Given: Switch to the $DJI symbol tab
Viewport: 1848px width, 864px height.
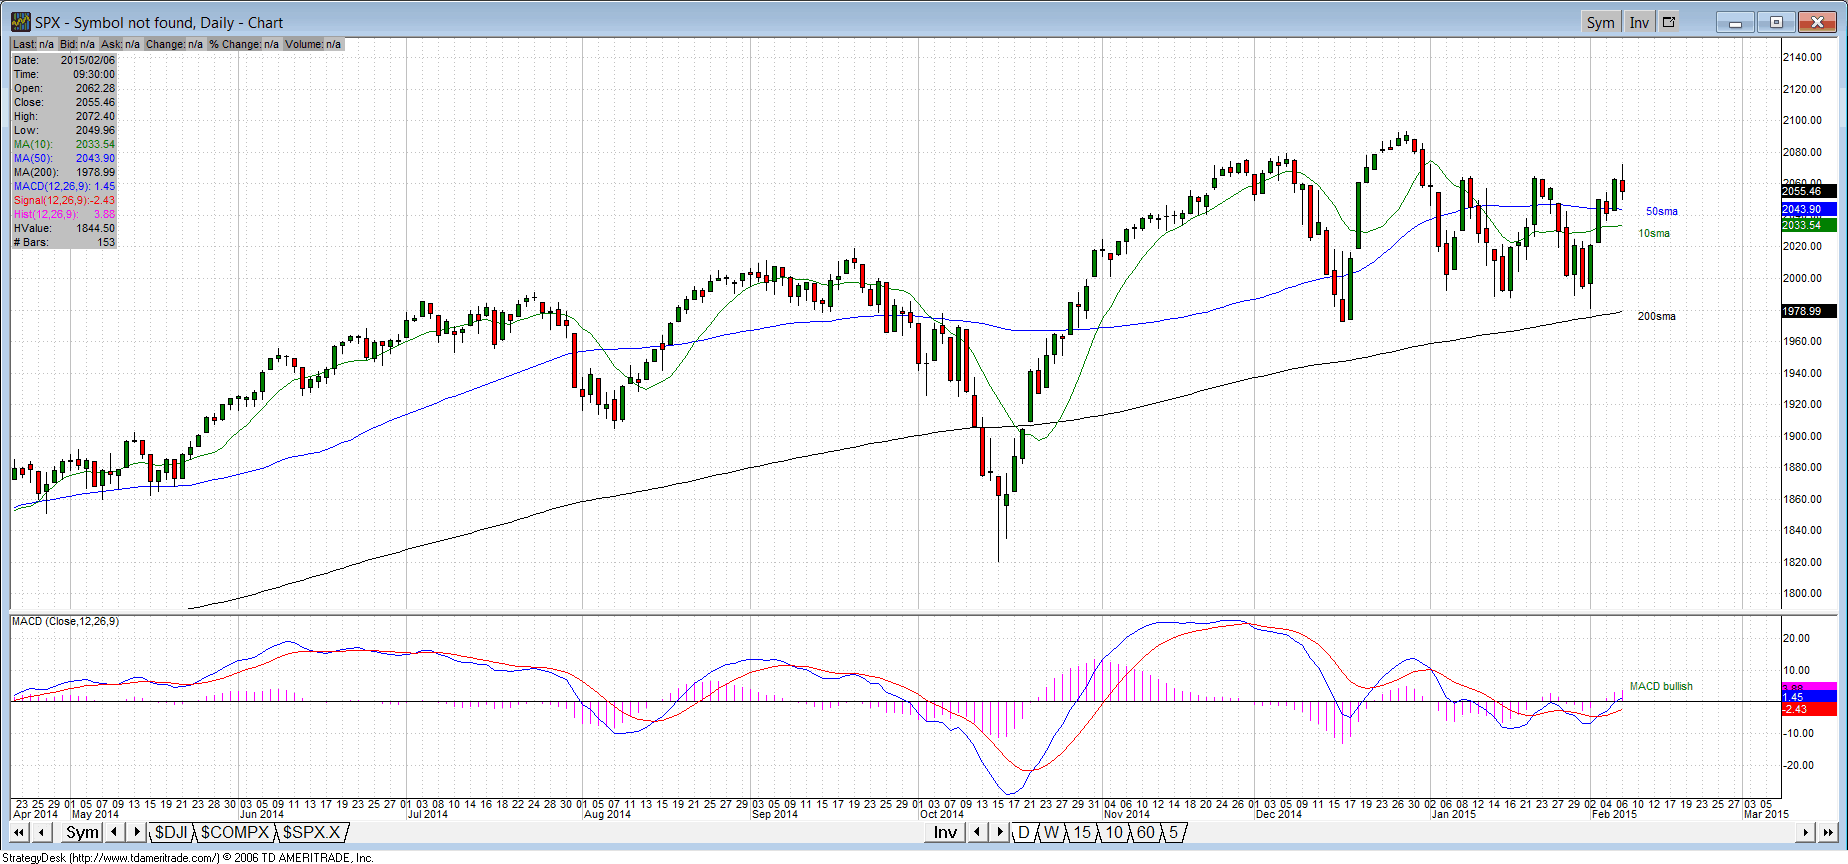Looking at the screenshot, I should [x=170, y=833].
